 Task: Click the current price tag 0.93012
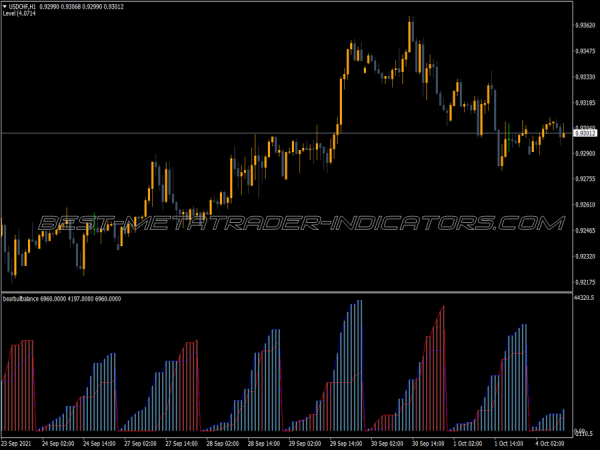click(585, 134)
